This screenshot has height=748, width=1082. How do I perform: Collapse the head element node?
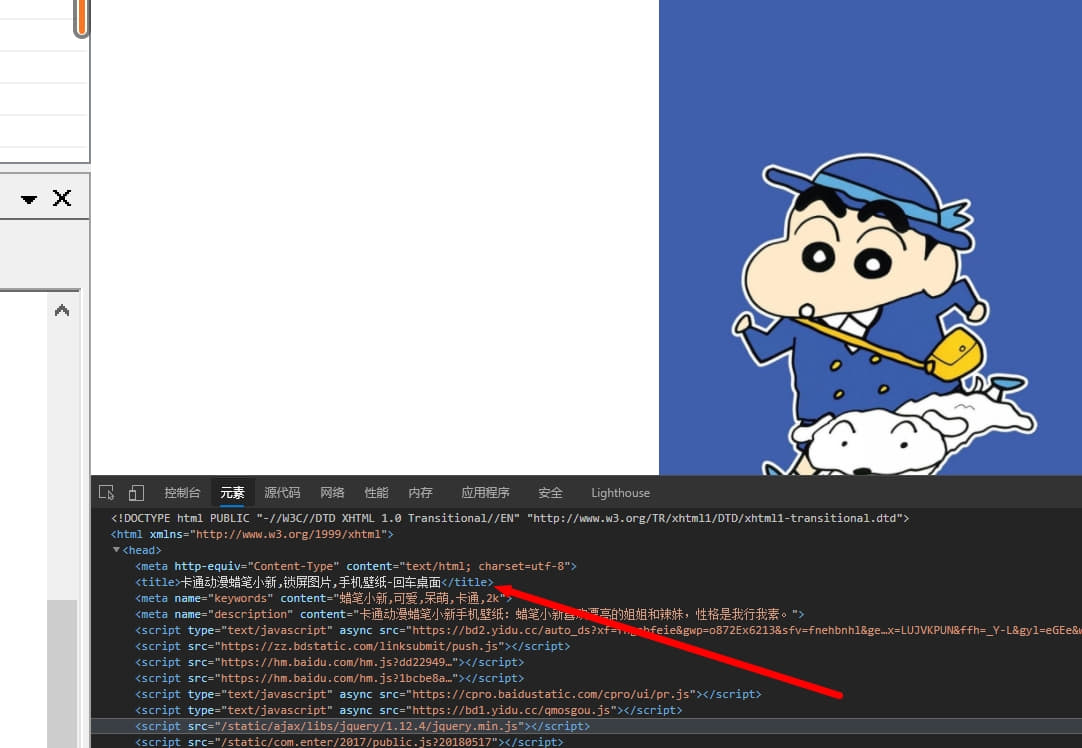(116, 550)
